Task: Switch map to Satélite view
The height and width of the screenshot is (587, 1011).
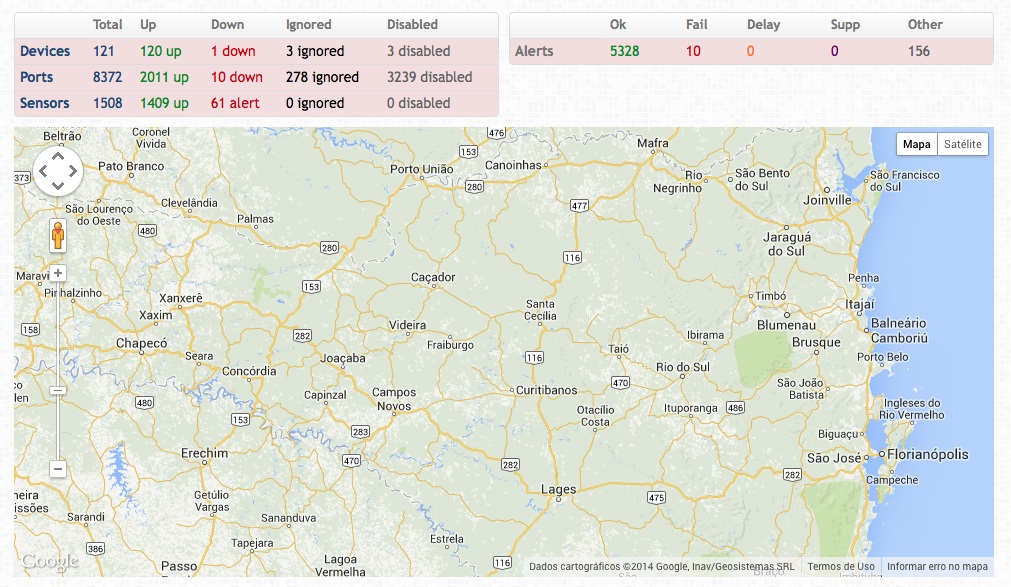Action: point(962,144)
